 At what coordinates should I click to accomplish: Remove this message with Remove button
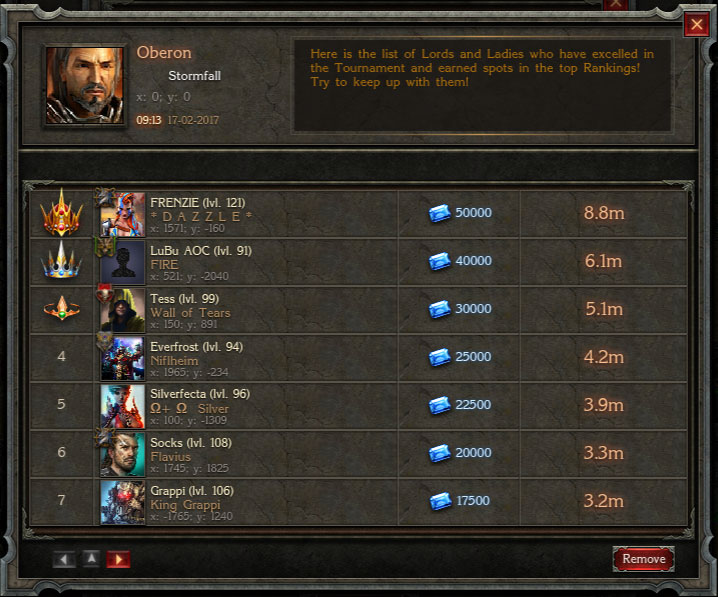pyautogui.click(x=643, y=559)
